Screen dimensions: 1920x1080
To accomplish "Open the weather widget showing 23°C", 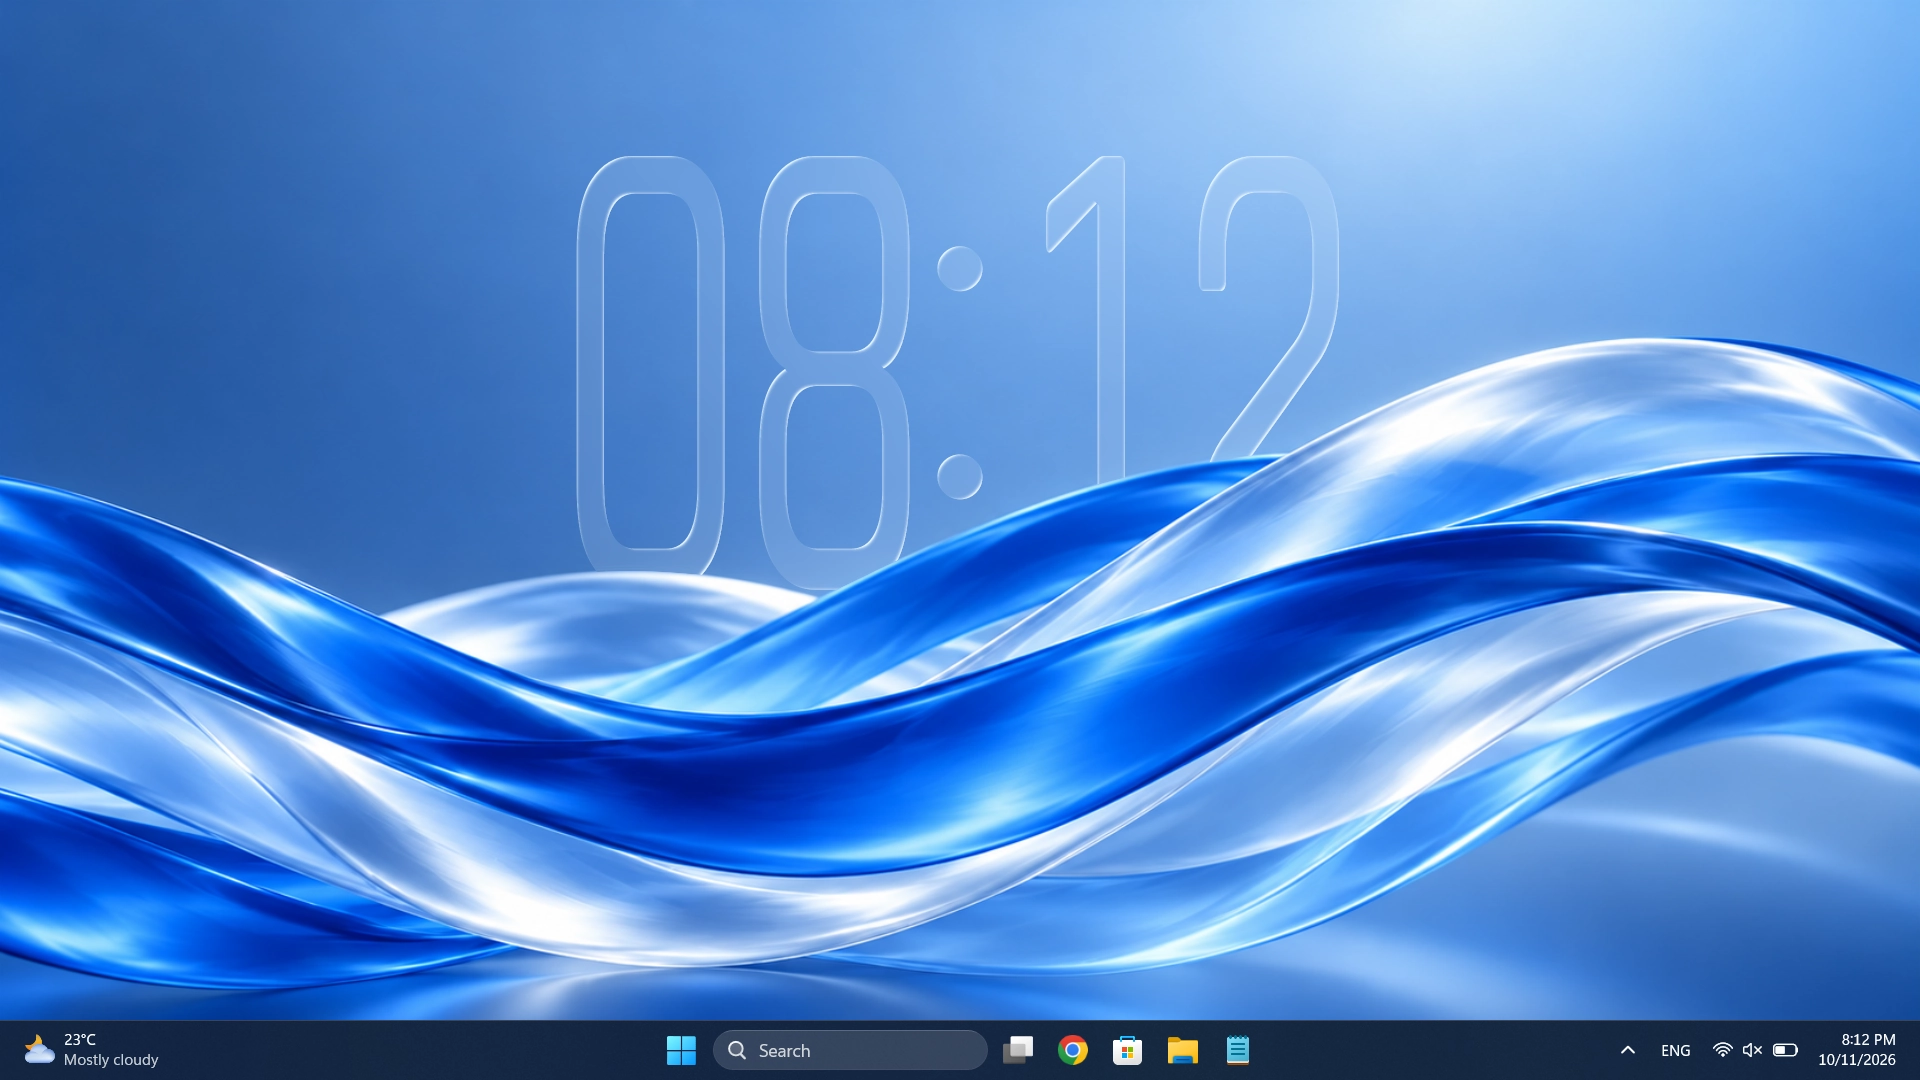I will pos(91,1050).
